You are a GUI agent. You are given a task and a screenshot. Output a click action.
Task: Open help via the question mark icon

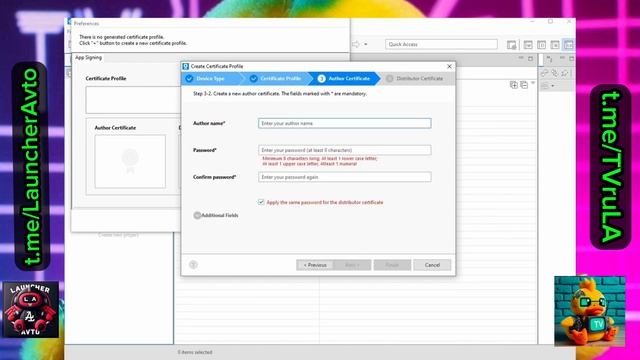click(x=193, y=264)
